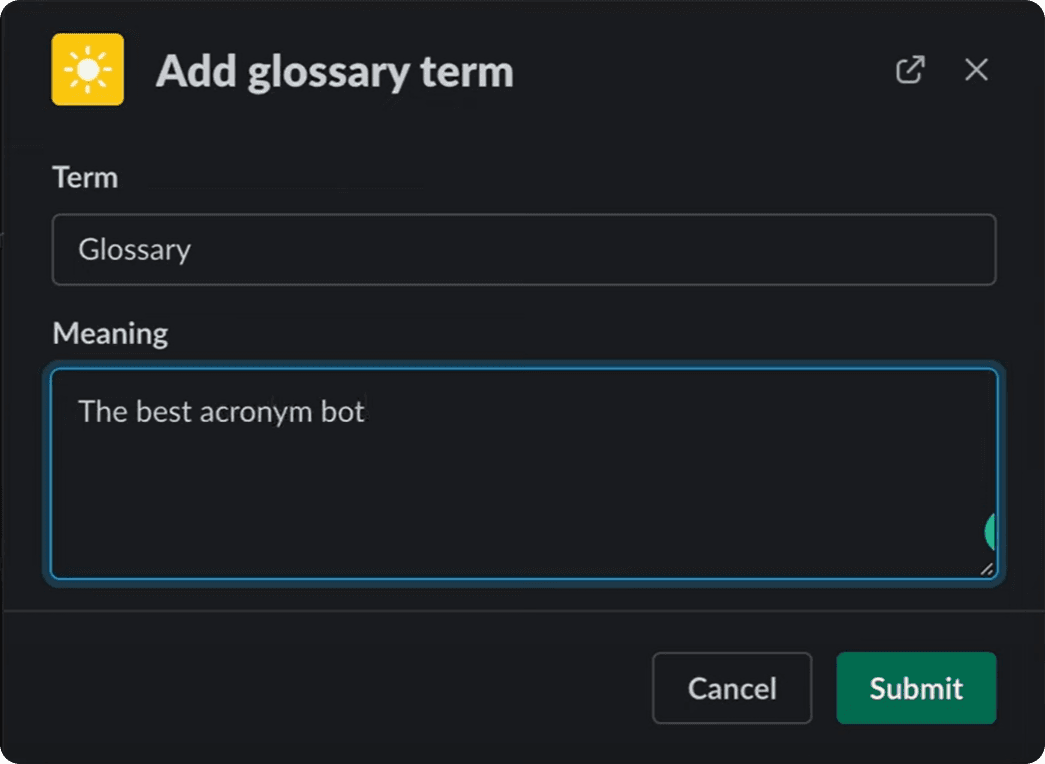Cancel adding the glossary term
Image resolution: width=1045 pixels, height=764 pixels.
732,688
